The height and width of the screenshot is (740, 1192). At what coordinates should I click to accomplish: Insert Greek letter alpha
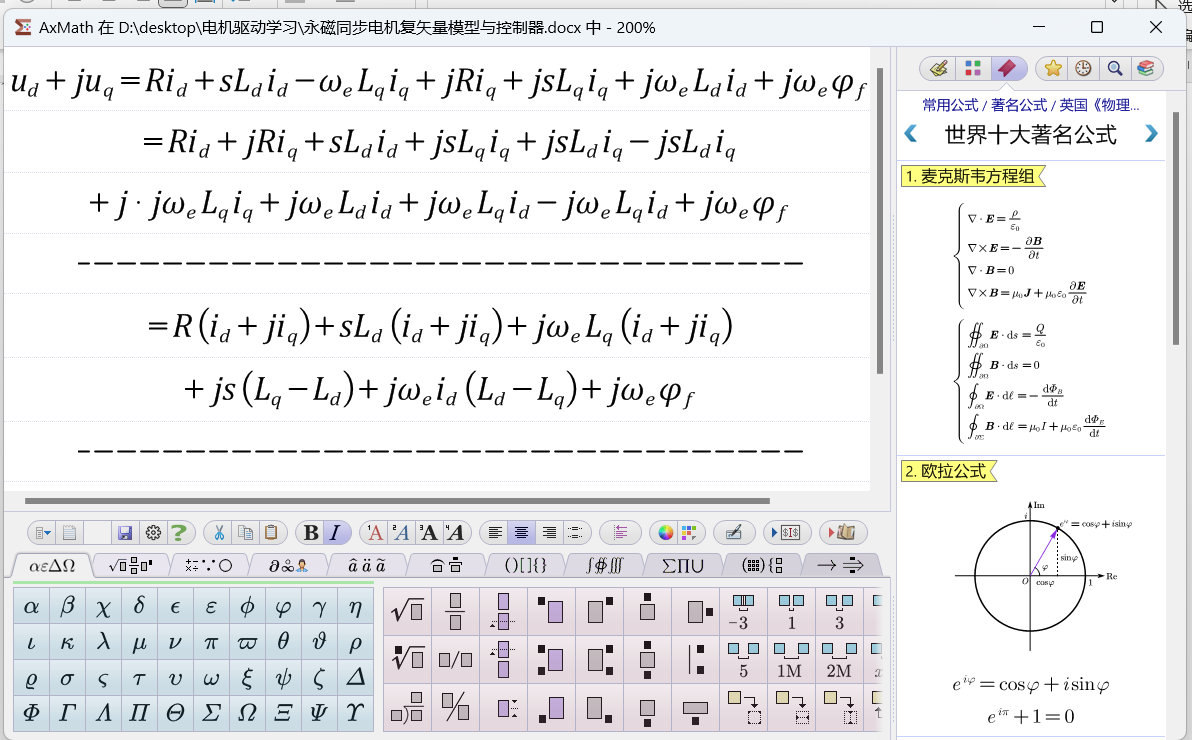pyautogui.click(x=31, y=606)
